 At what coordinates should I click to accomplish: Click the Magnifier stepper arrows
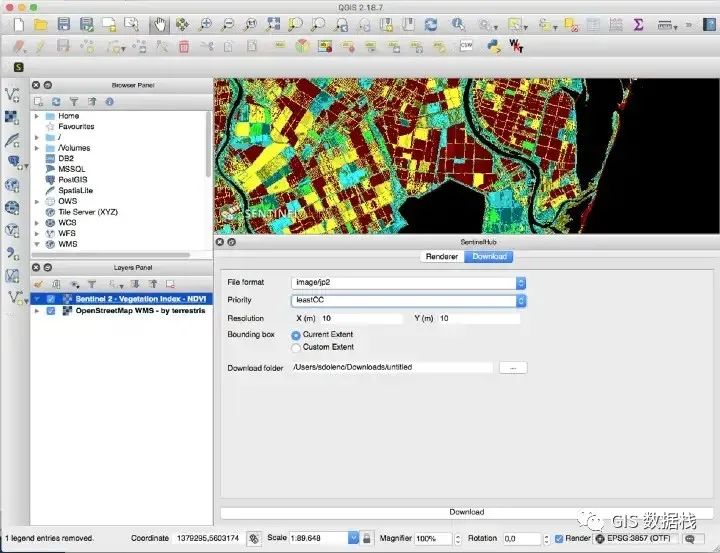(457, 539)
